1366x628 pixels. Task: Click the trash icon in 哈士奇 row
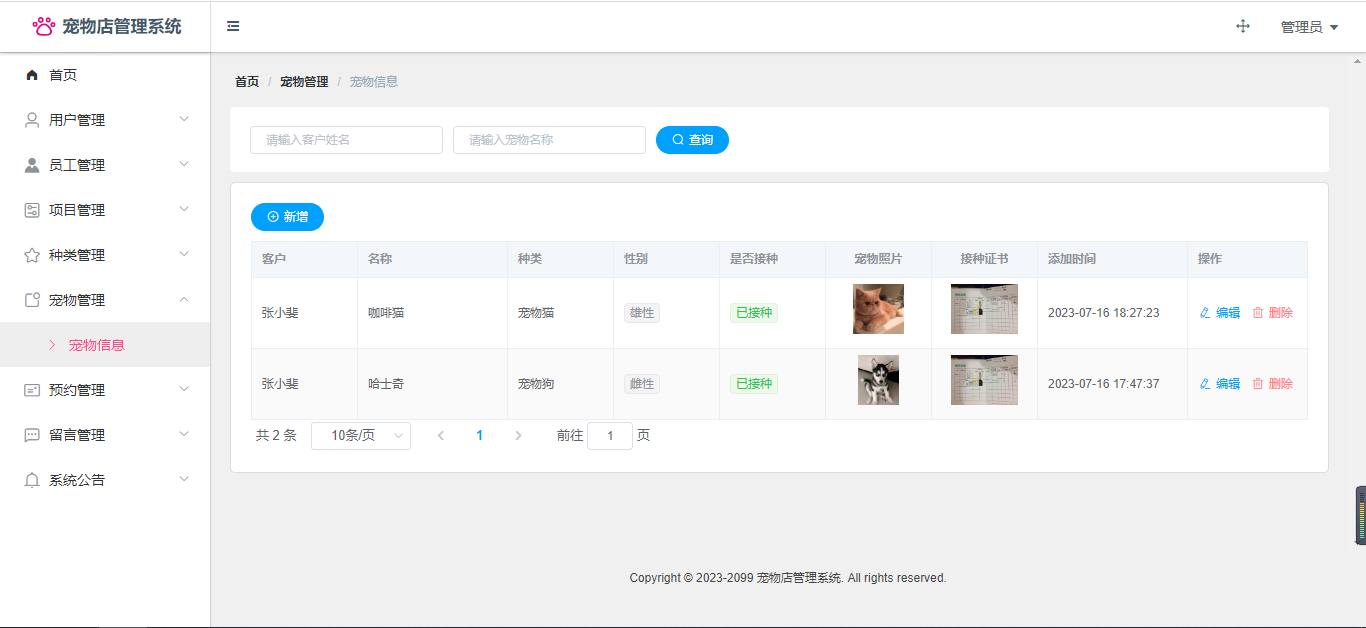(1258, 384)
